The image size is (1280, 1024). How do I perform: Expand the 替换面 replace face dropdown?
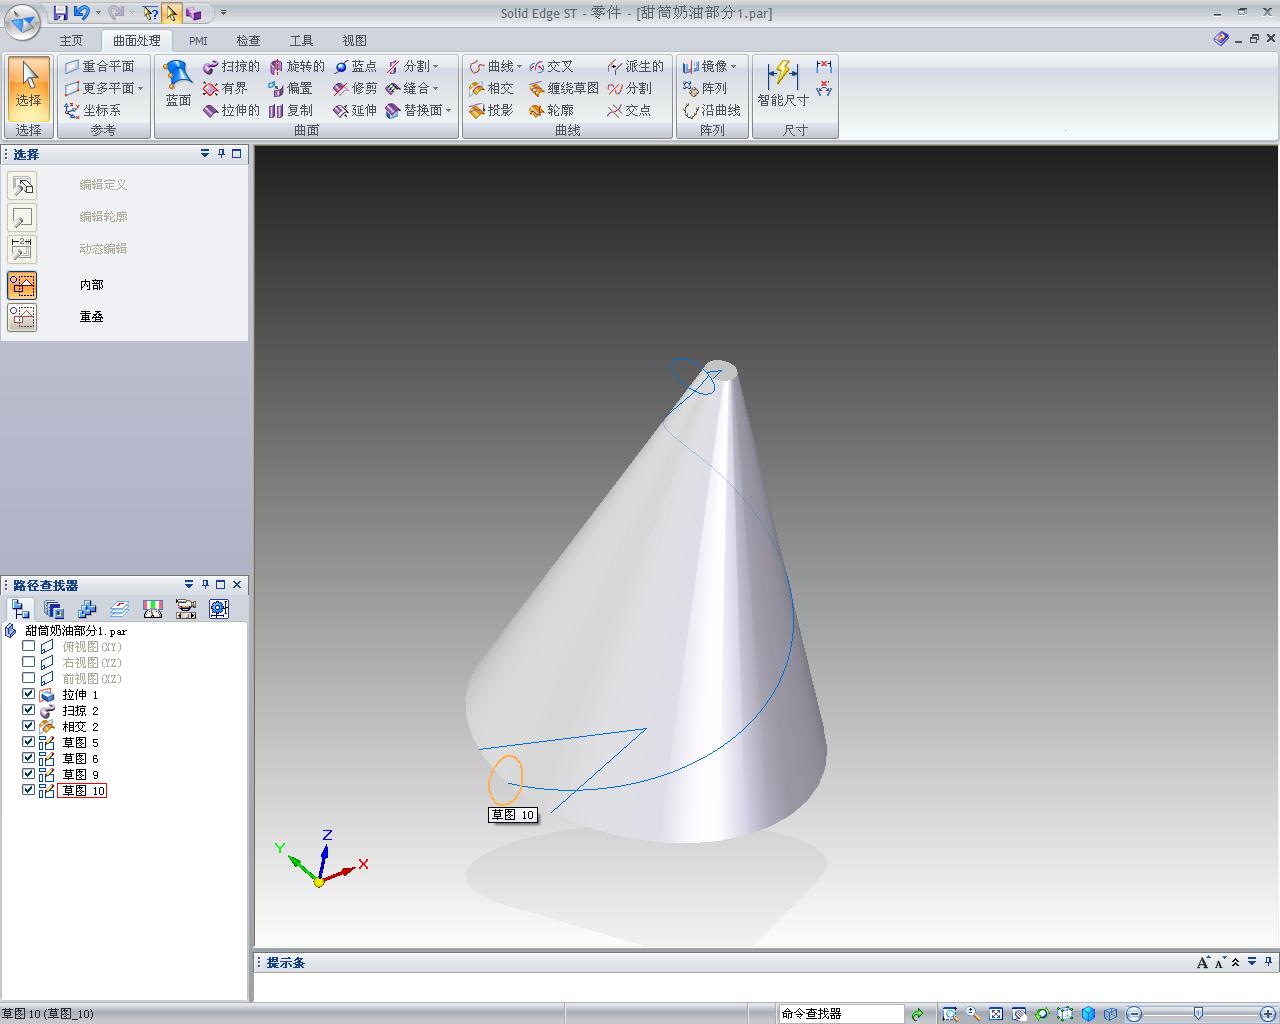(x=448, y=110)
